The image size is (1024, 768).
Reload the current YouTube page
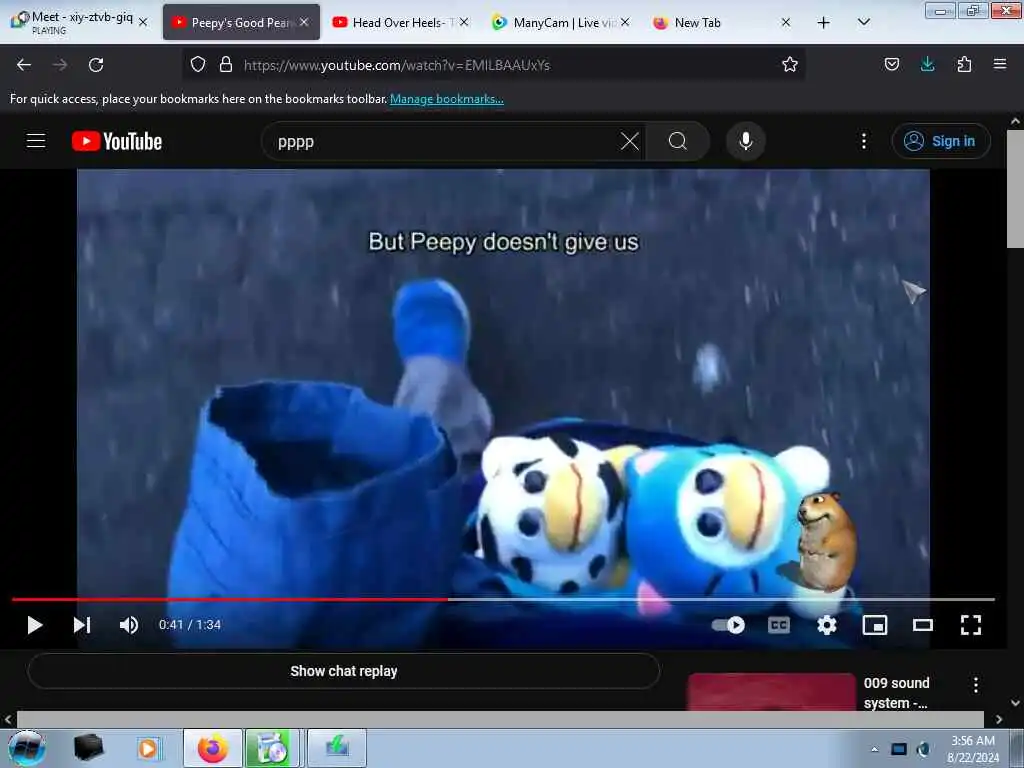tap(96, 65)
